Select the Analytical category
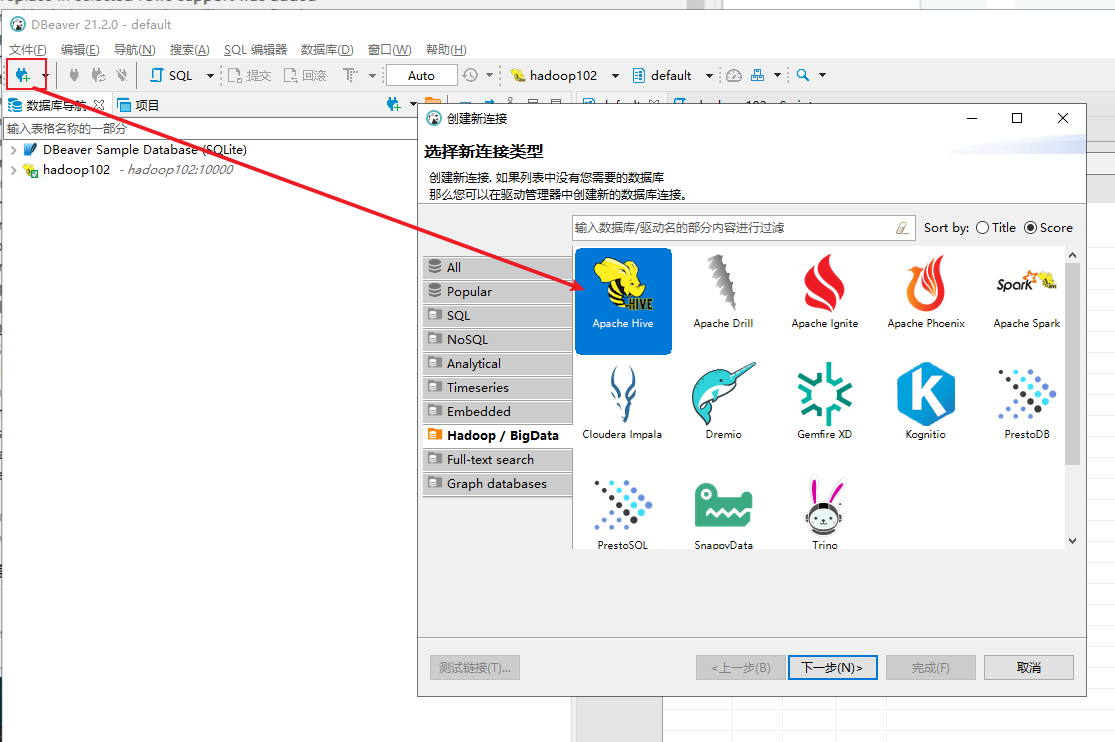 (x=497, y=364)
